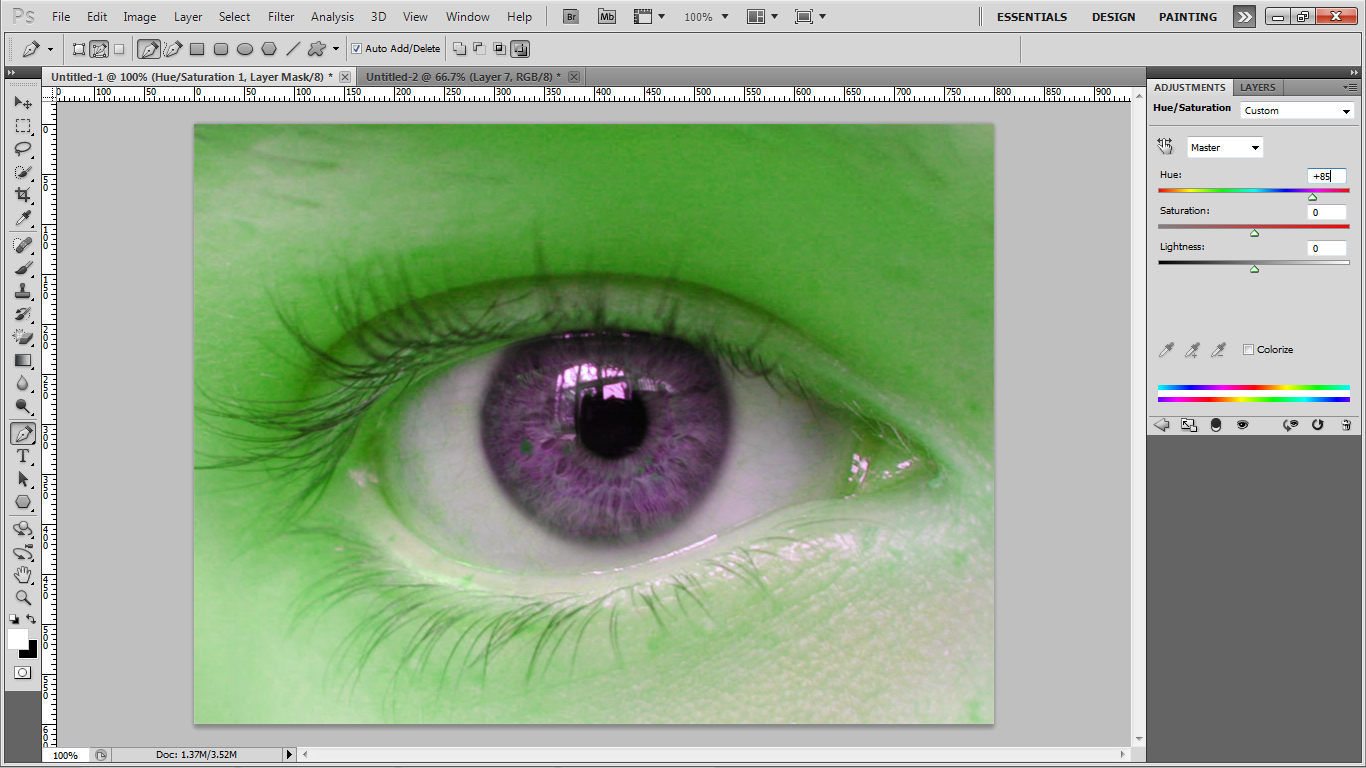The height and width of the screenshot is (768, 1366).
Task: Swap foreground and background colors
Action: (x=31, y=620)
